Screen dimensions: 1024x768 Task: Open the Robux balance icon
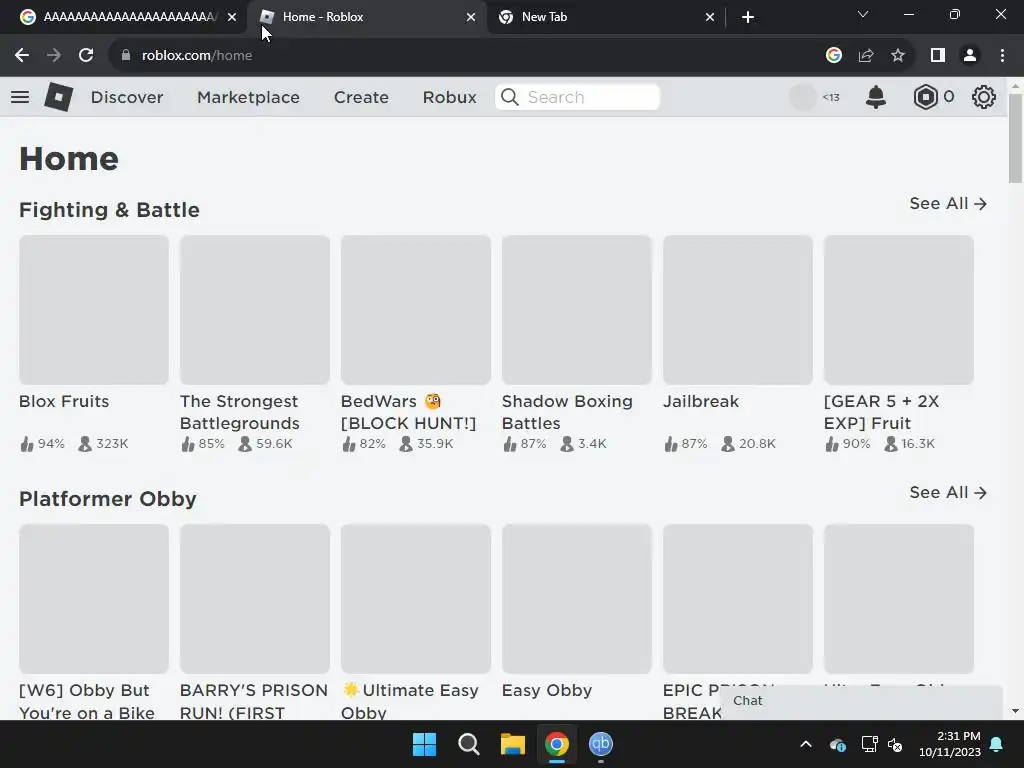[925, 97]
